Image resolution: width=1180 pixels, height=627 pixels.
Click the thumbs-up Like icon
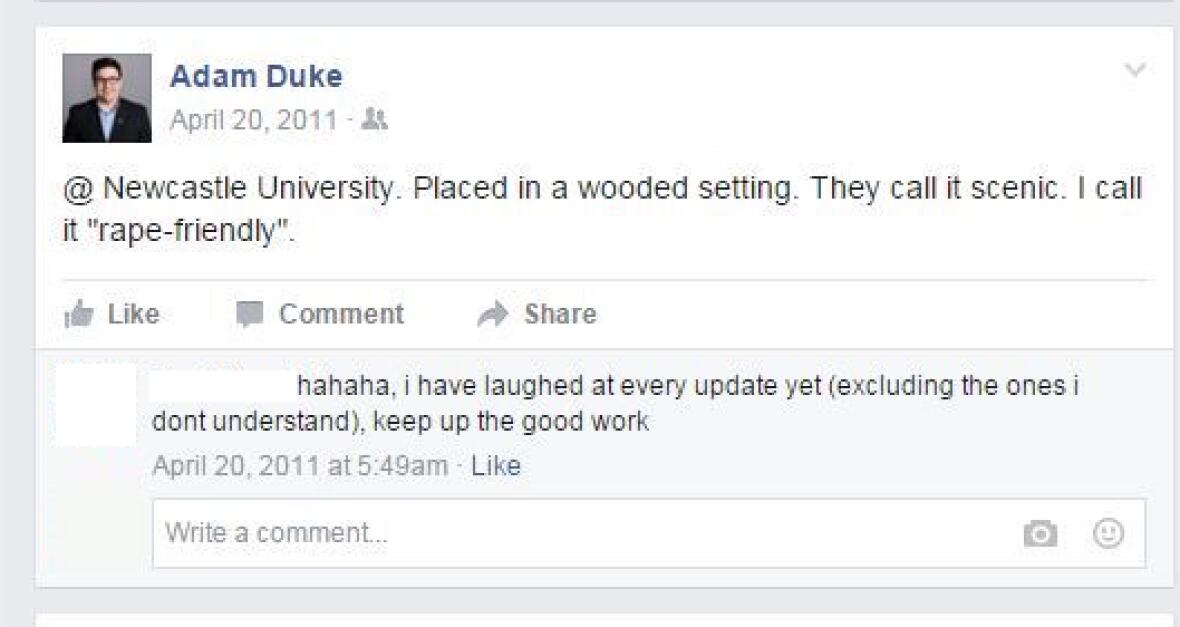tap(79, 314)
